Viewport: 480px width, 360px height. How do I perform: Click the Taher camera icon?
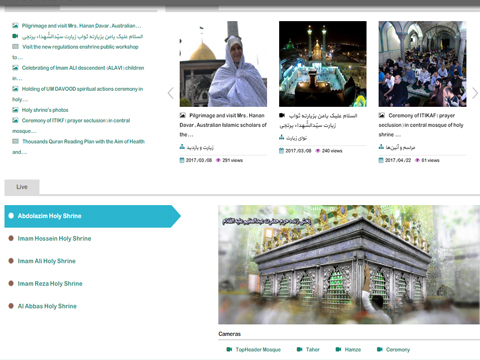click(x=299, y=349)
